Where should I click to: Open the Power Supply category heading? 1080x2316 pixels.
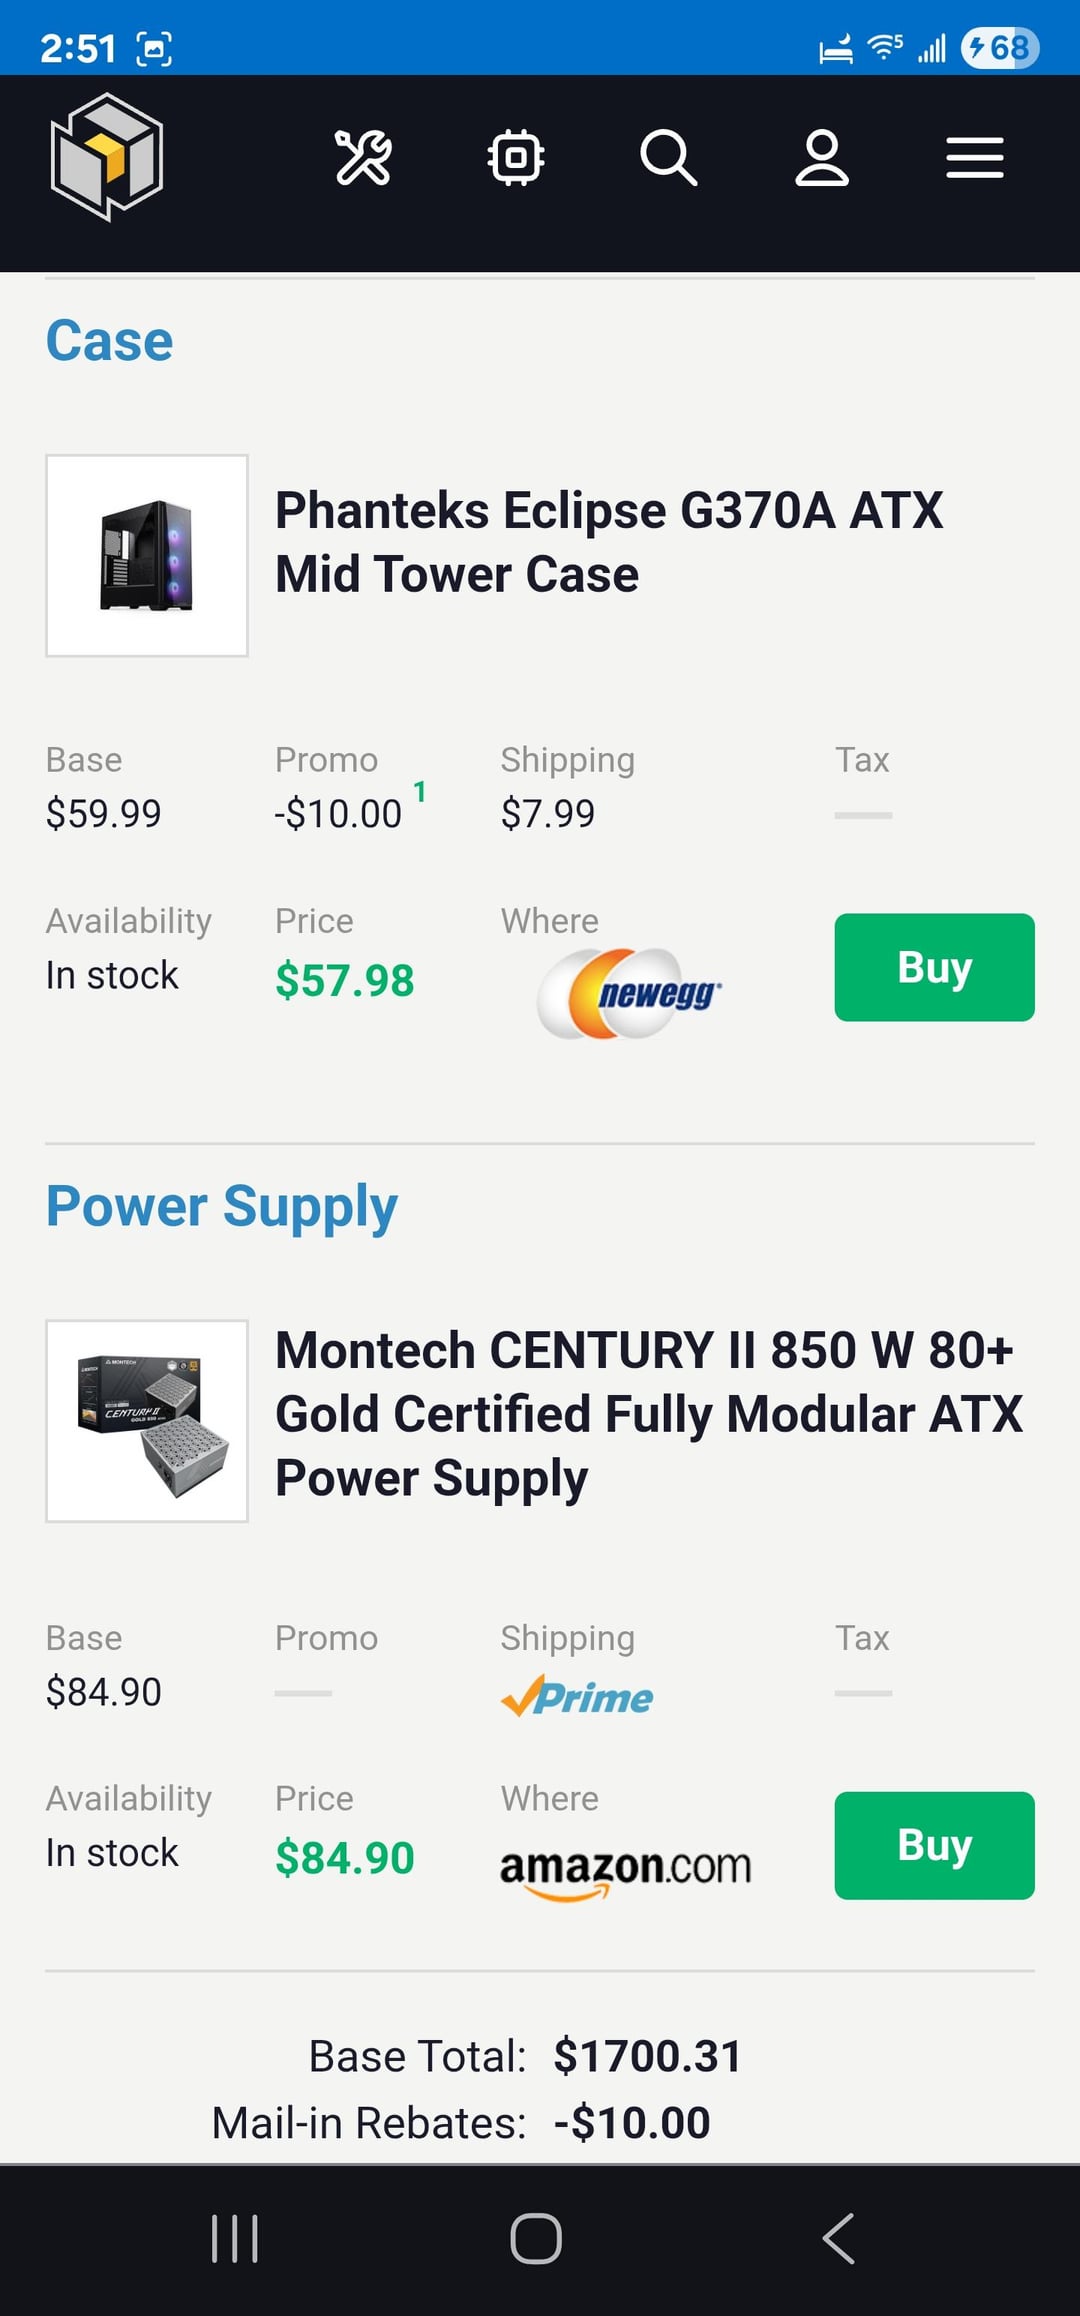[x=222, y=1206]
